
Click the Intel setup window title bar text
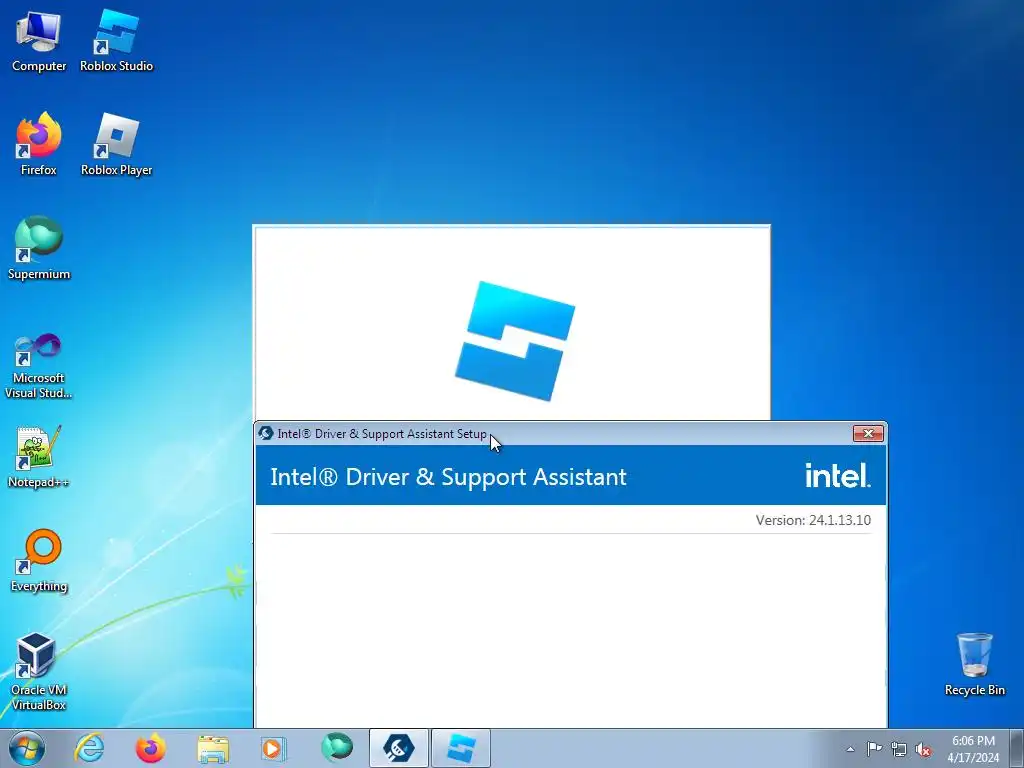(x=382, y=434)
